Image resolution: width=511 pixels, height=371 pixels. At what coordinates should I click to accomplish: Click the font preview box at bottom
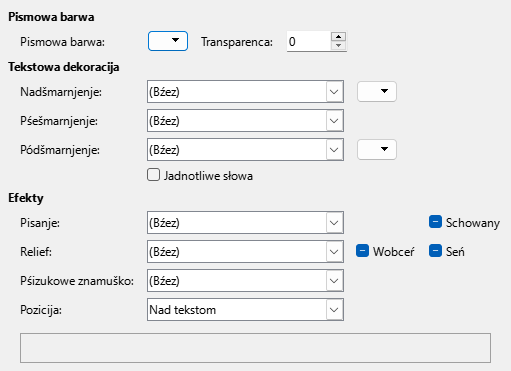255,348
